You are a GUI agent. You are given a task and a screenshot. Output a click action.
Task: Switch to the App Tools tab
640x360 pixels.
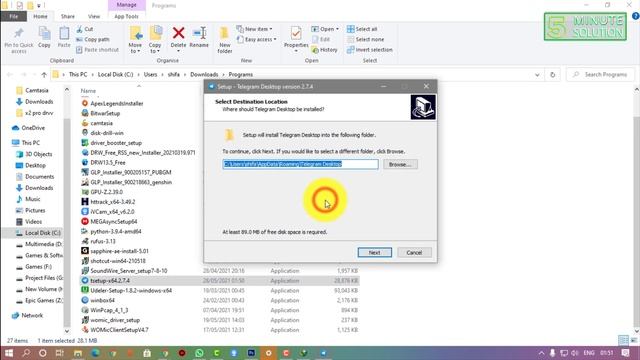click(126, 16)
